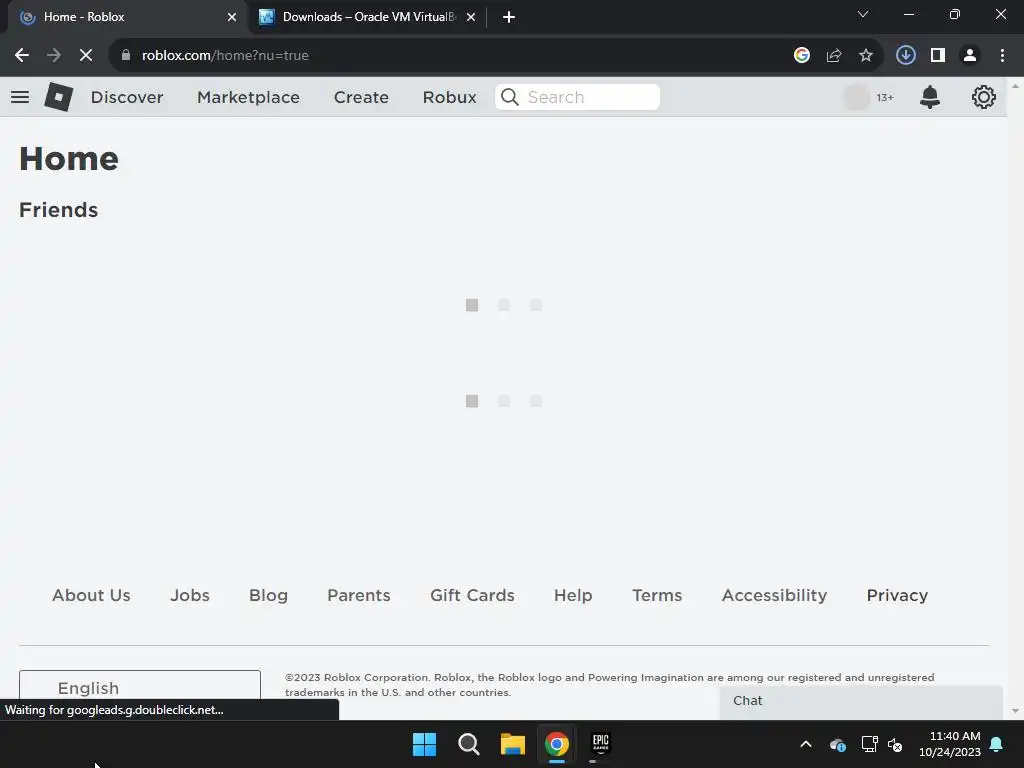
Task: Click the browser forward arrow
Action: pyautogui.click(x=54, y=56)
